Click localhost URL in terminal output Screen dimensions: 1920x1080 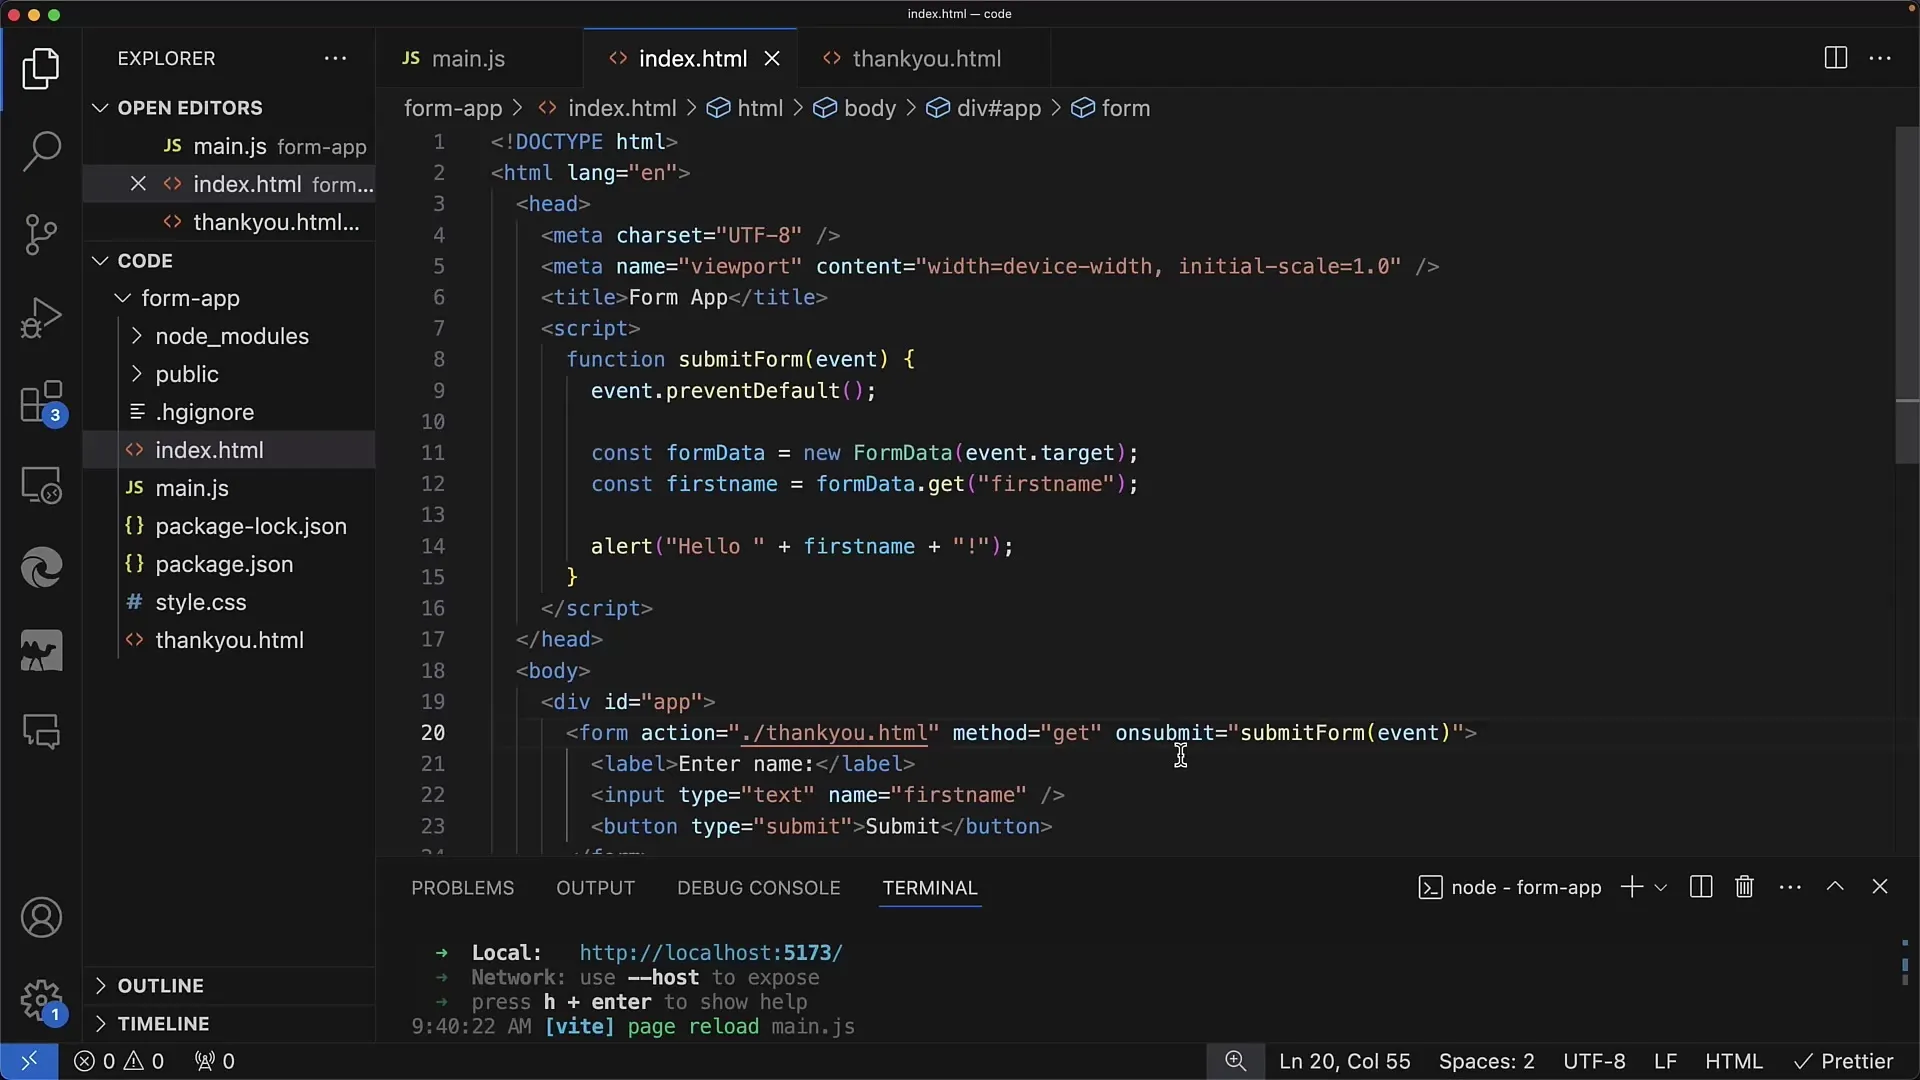click(712, 952)
